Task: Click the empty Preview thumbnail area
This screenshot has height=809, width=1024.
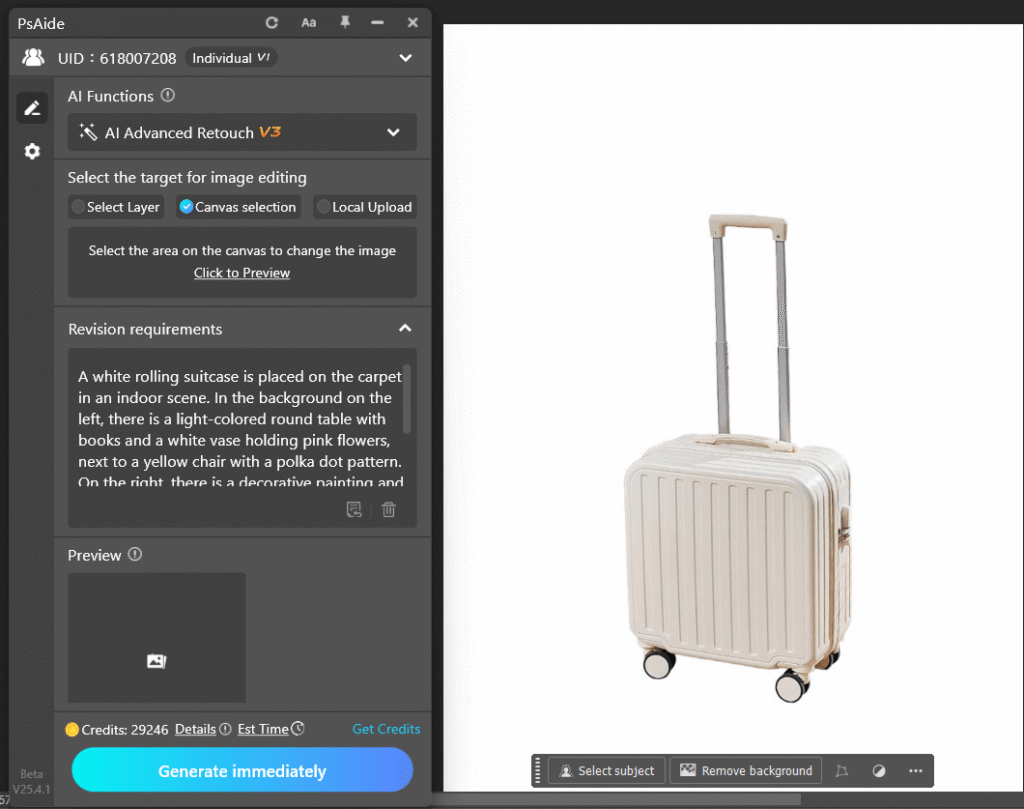Action: tap(156, 637)
